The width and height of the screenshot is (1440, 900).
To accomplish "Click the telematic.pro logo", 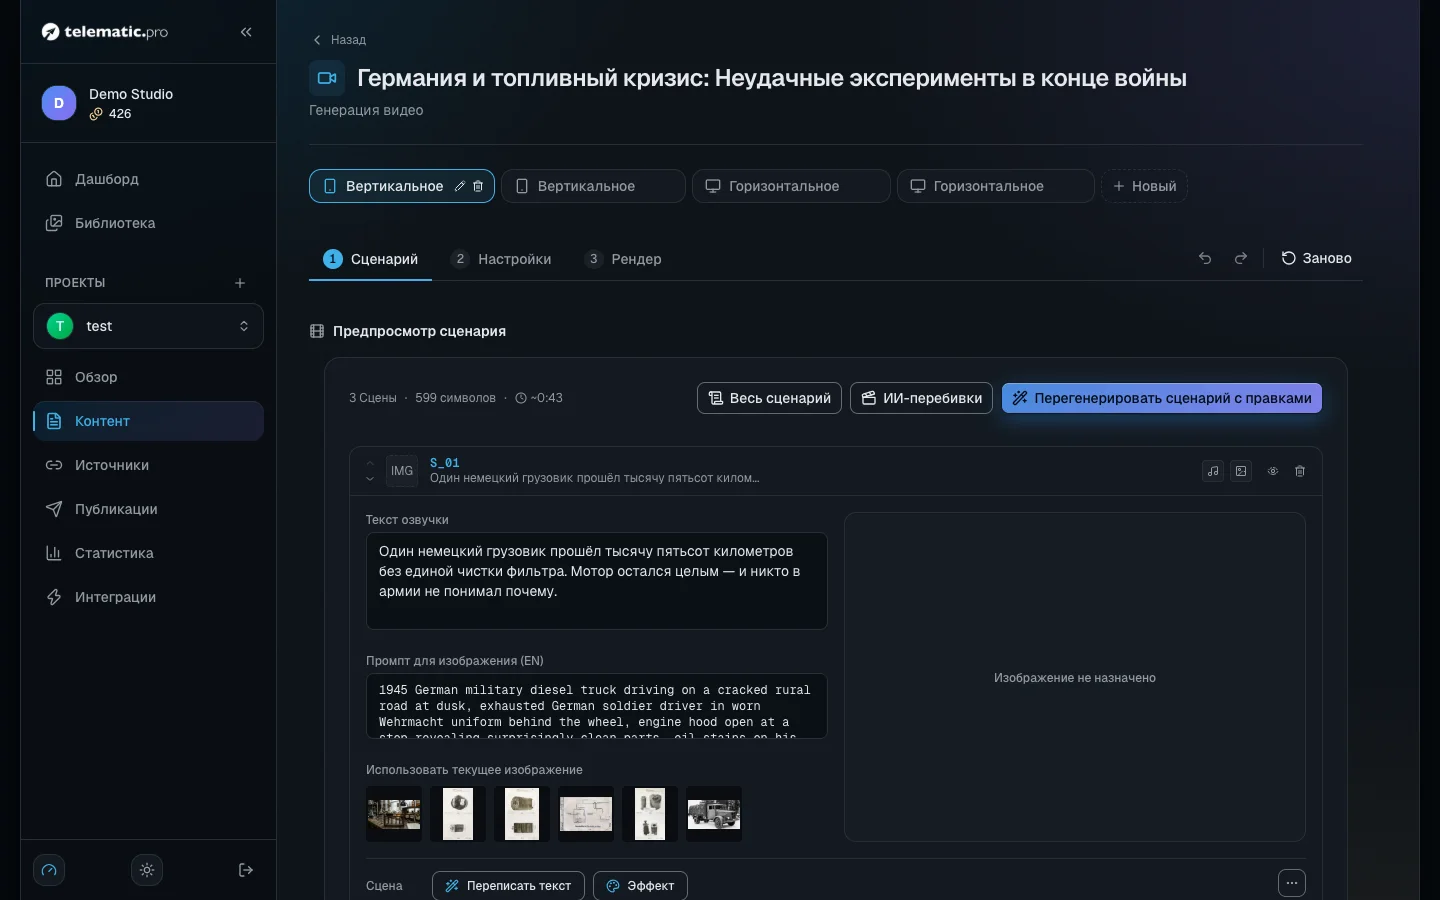I will tap(105, 32).
